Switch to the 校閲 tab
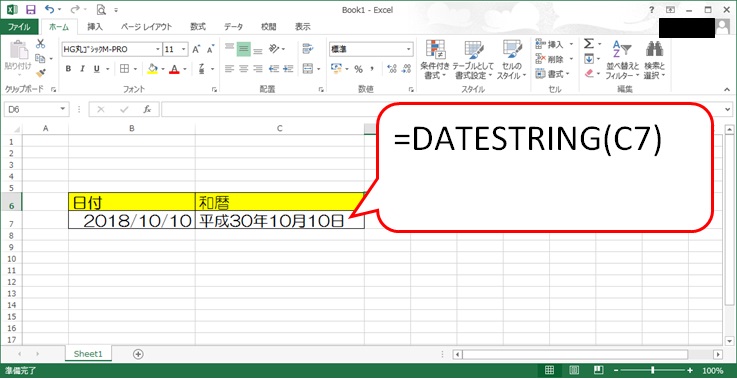 [x=269, y=27]
